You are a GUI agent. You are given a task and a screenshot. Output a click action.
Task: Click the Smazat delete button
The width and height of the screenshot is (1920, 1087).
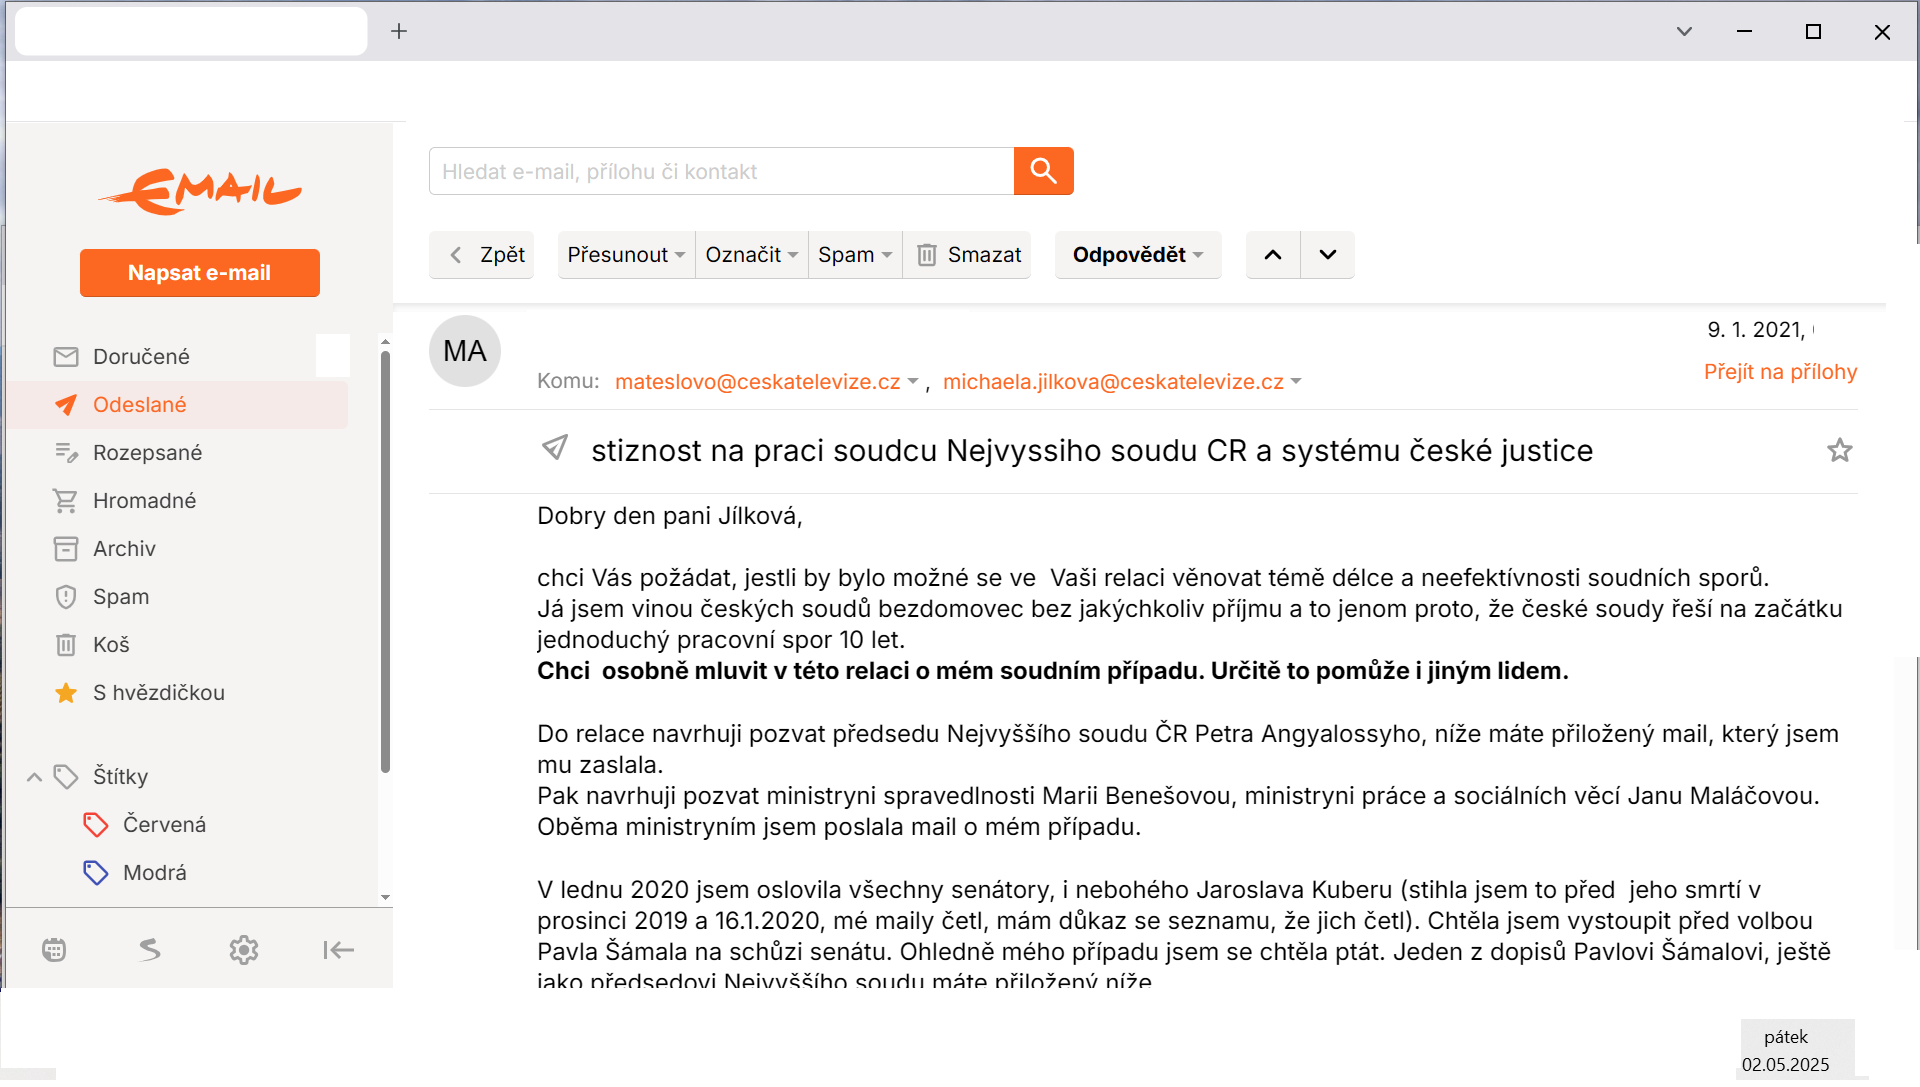[967, 255]
